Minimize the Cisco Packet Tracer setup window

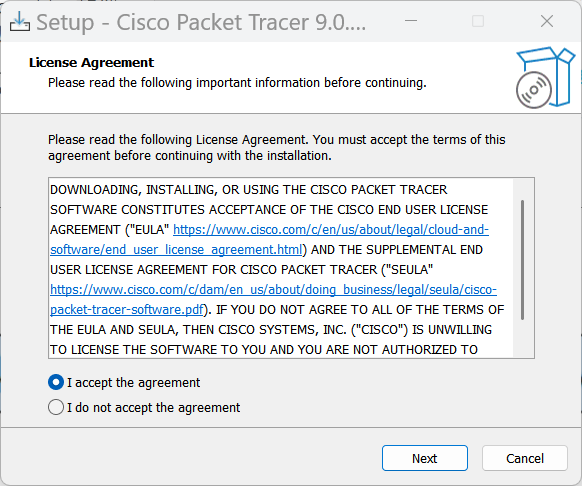pos(411,21)
